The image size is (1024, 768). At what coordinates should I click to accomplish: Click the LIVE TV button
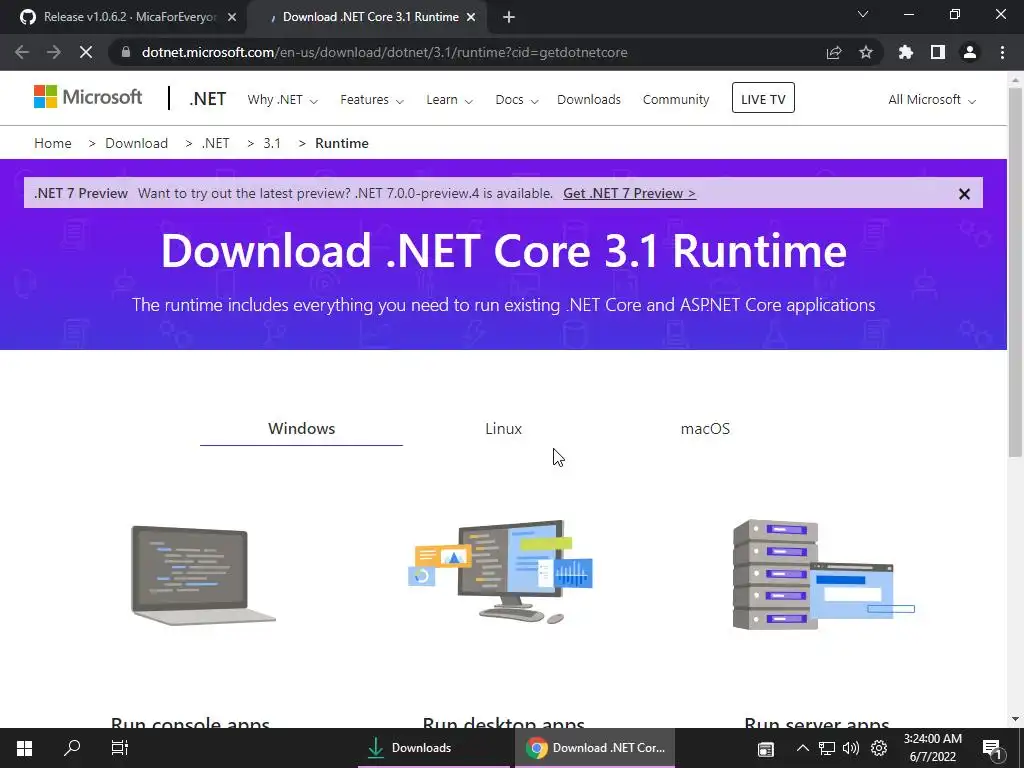tap(763, 98)
